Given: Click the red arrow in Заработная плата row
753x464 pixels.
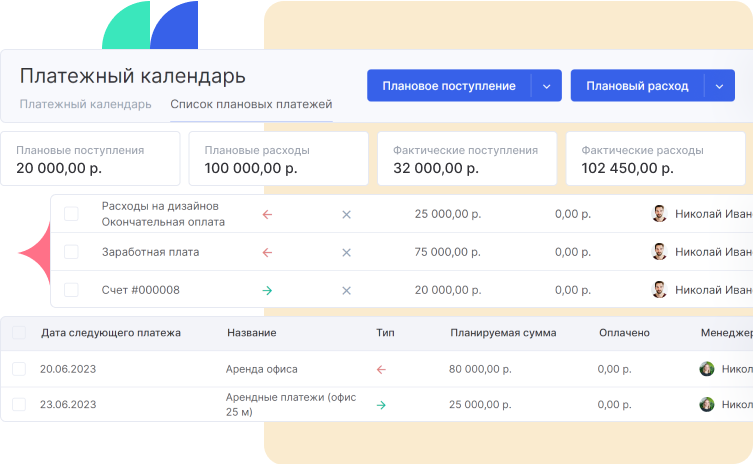Looking at the screenshot, I should coord(267,252).
